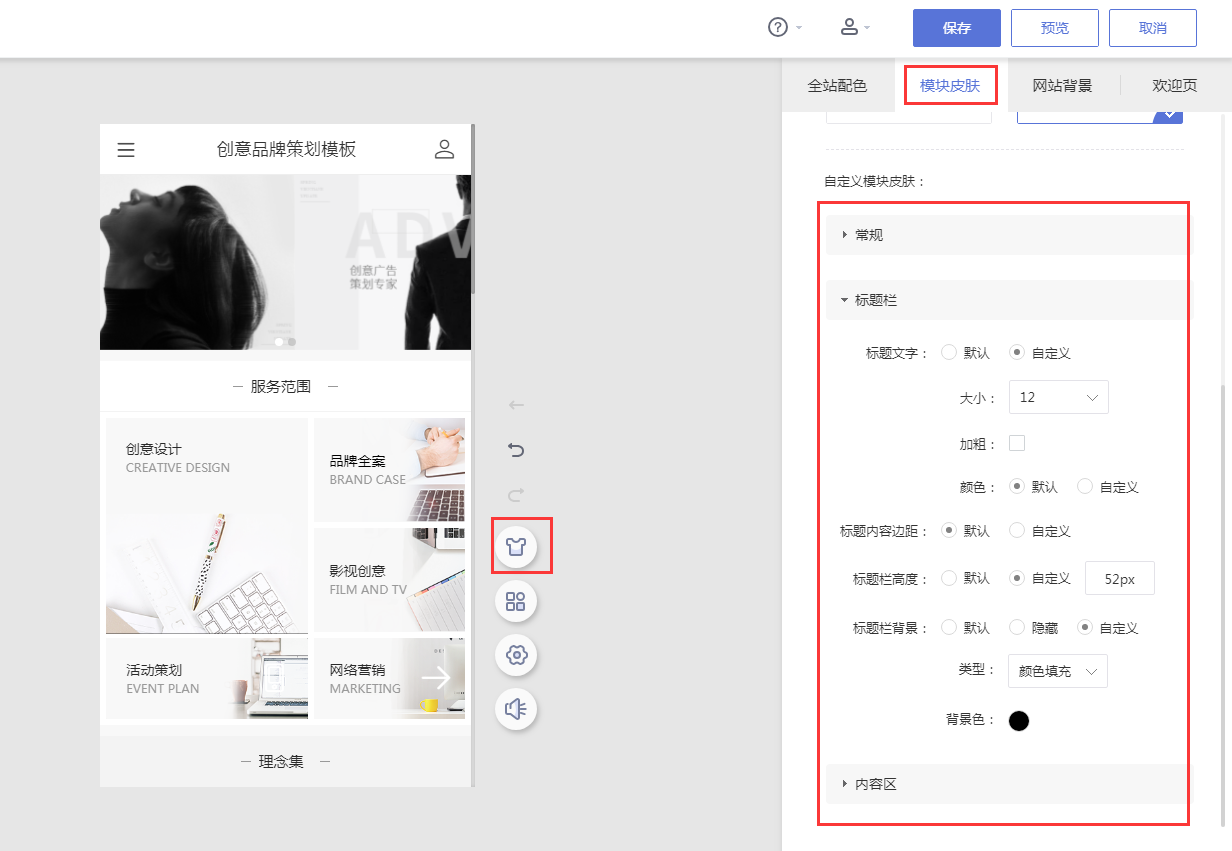This screenshot has height=851, width=1232.
Task: Click the banner image in phone preview
Action: click(x=285, y=262)
